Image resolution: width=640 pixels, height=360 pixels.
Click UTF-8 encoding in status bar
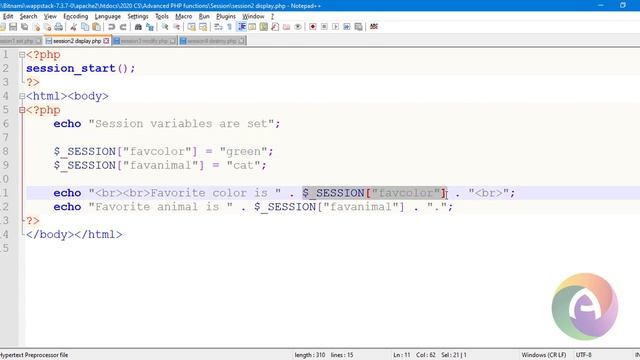point(583,355)
